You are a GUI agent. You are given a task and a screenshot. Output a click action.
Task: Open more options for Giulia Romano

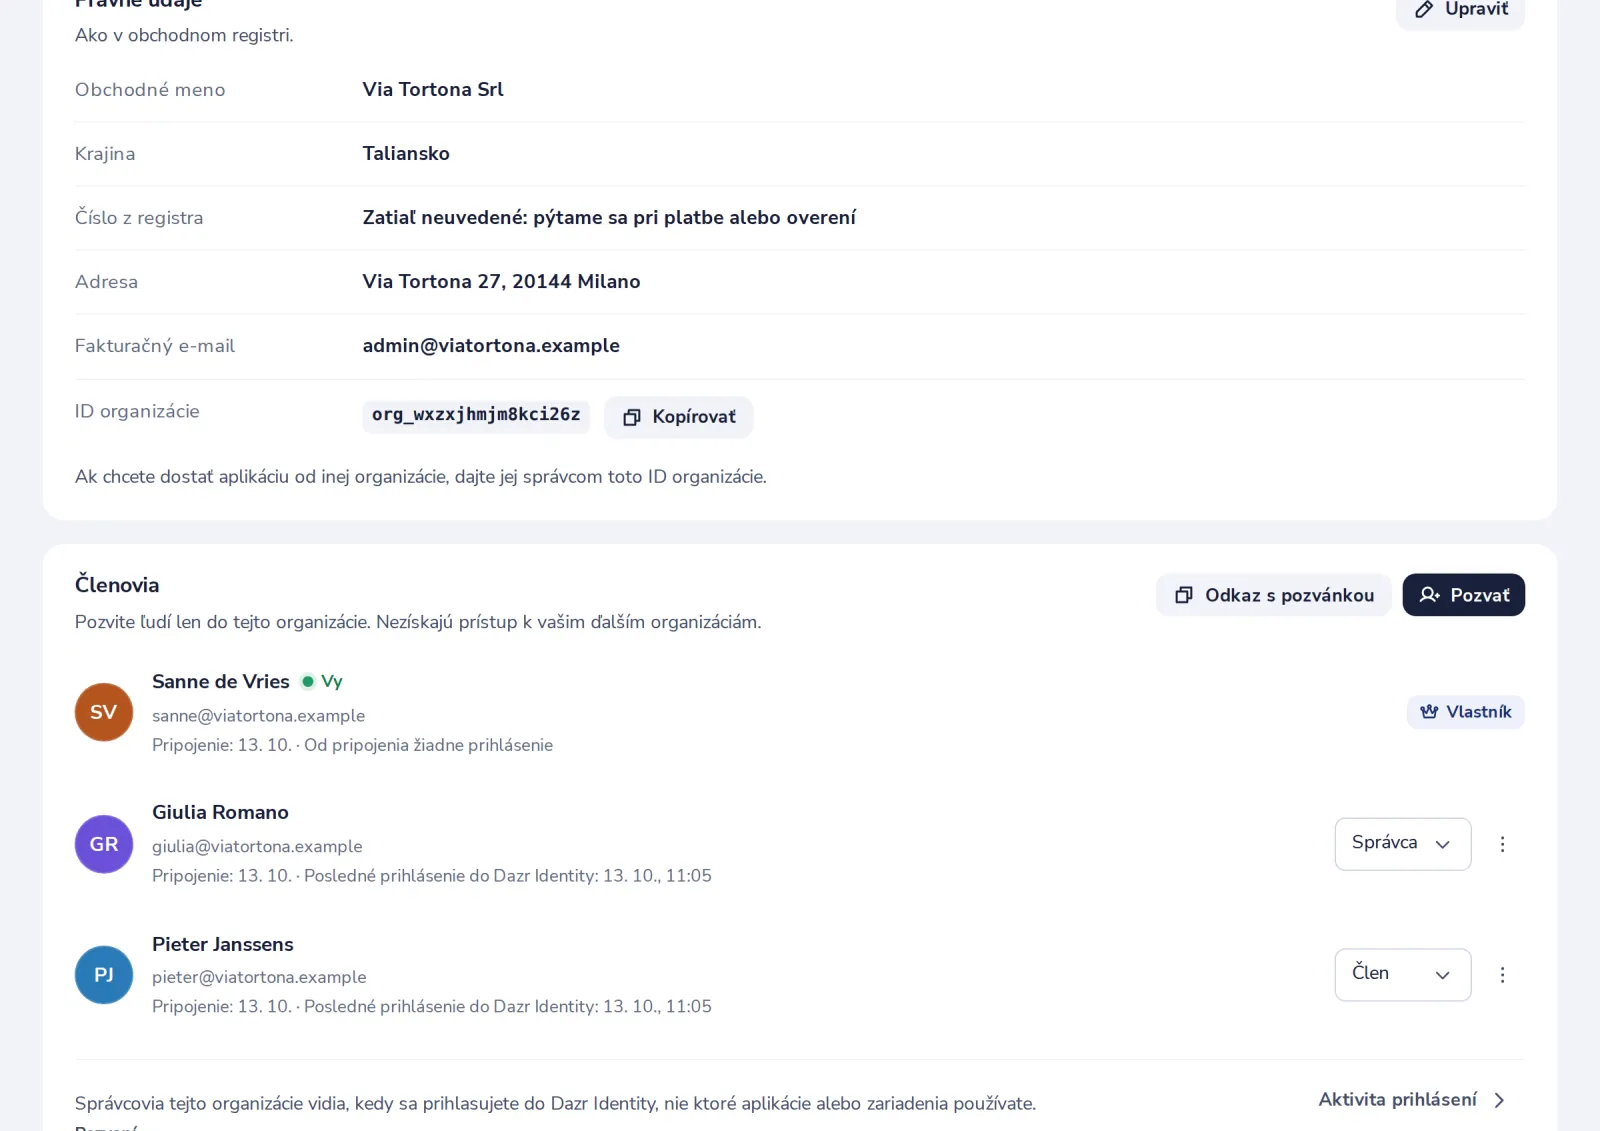click(1502, 844)
